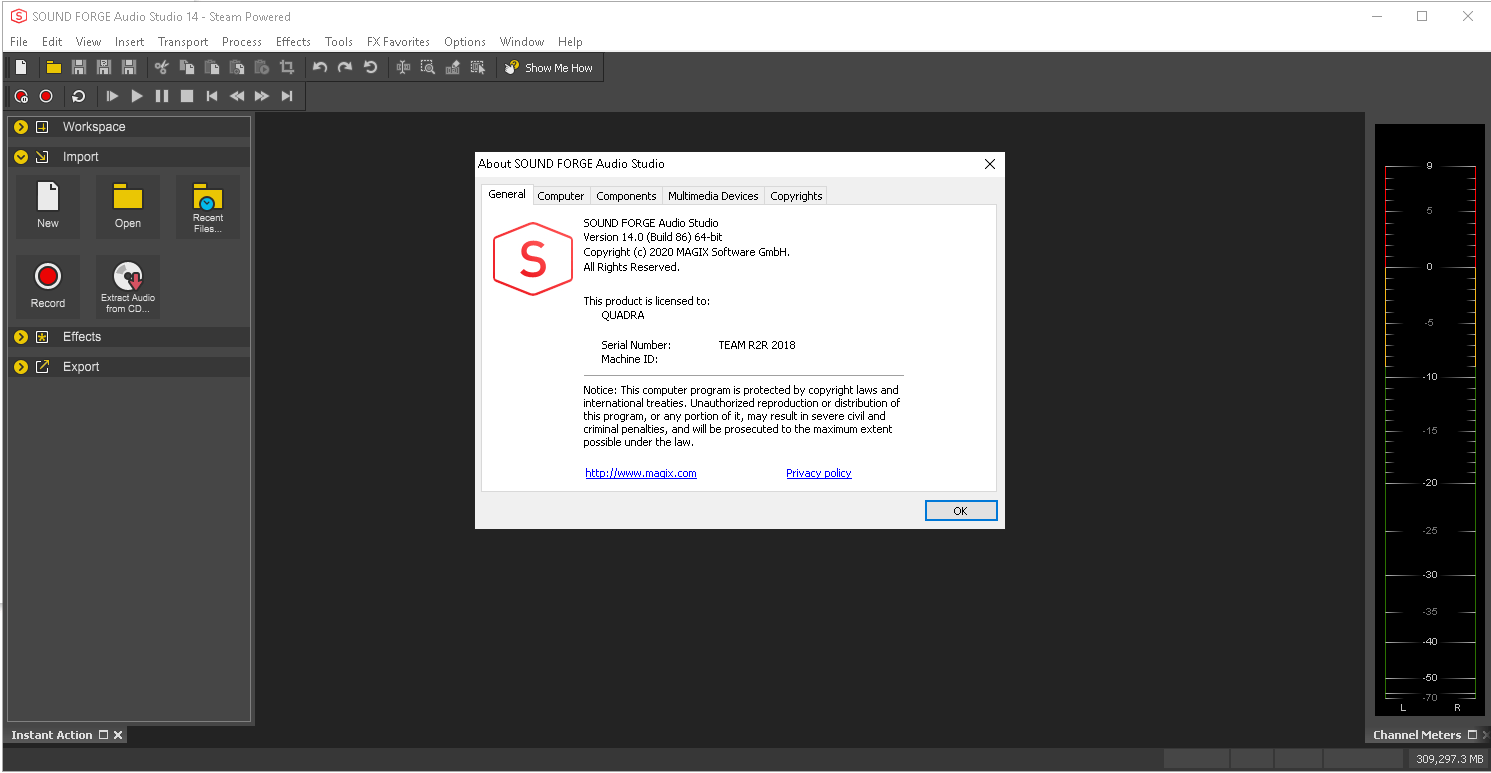Maximize the Channel Meters panel
1491x773 pixels.
pyautogui.click(x=1471, y=735)
